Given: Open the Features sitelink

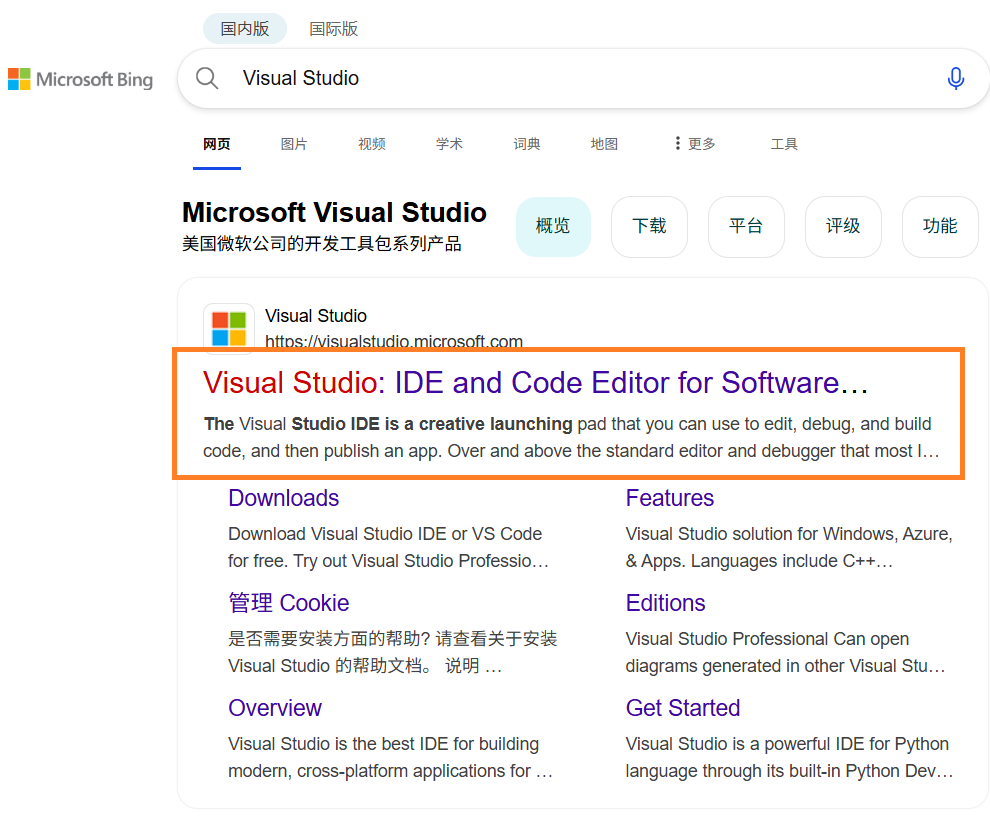Looking at the screenshot, I should (670, 498).
